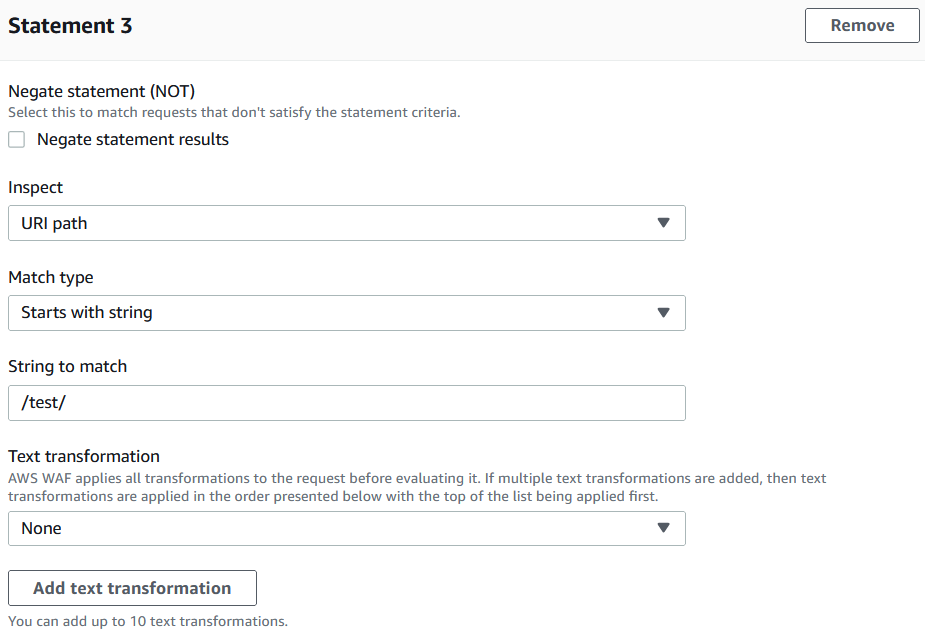Click the Add text transformation button
This screenshot has width=925, height=631.
[x=132, y=588]
